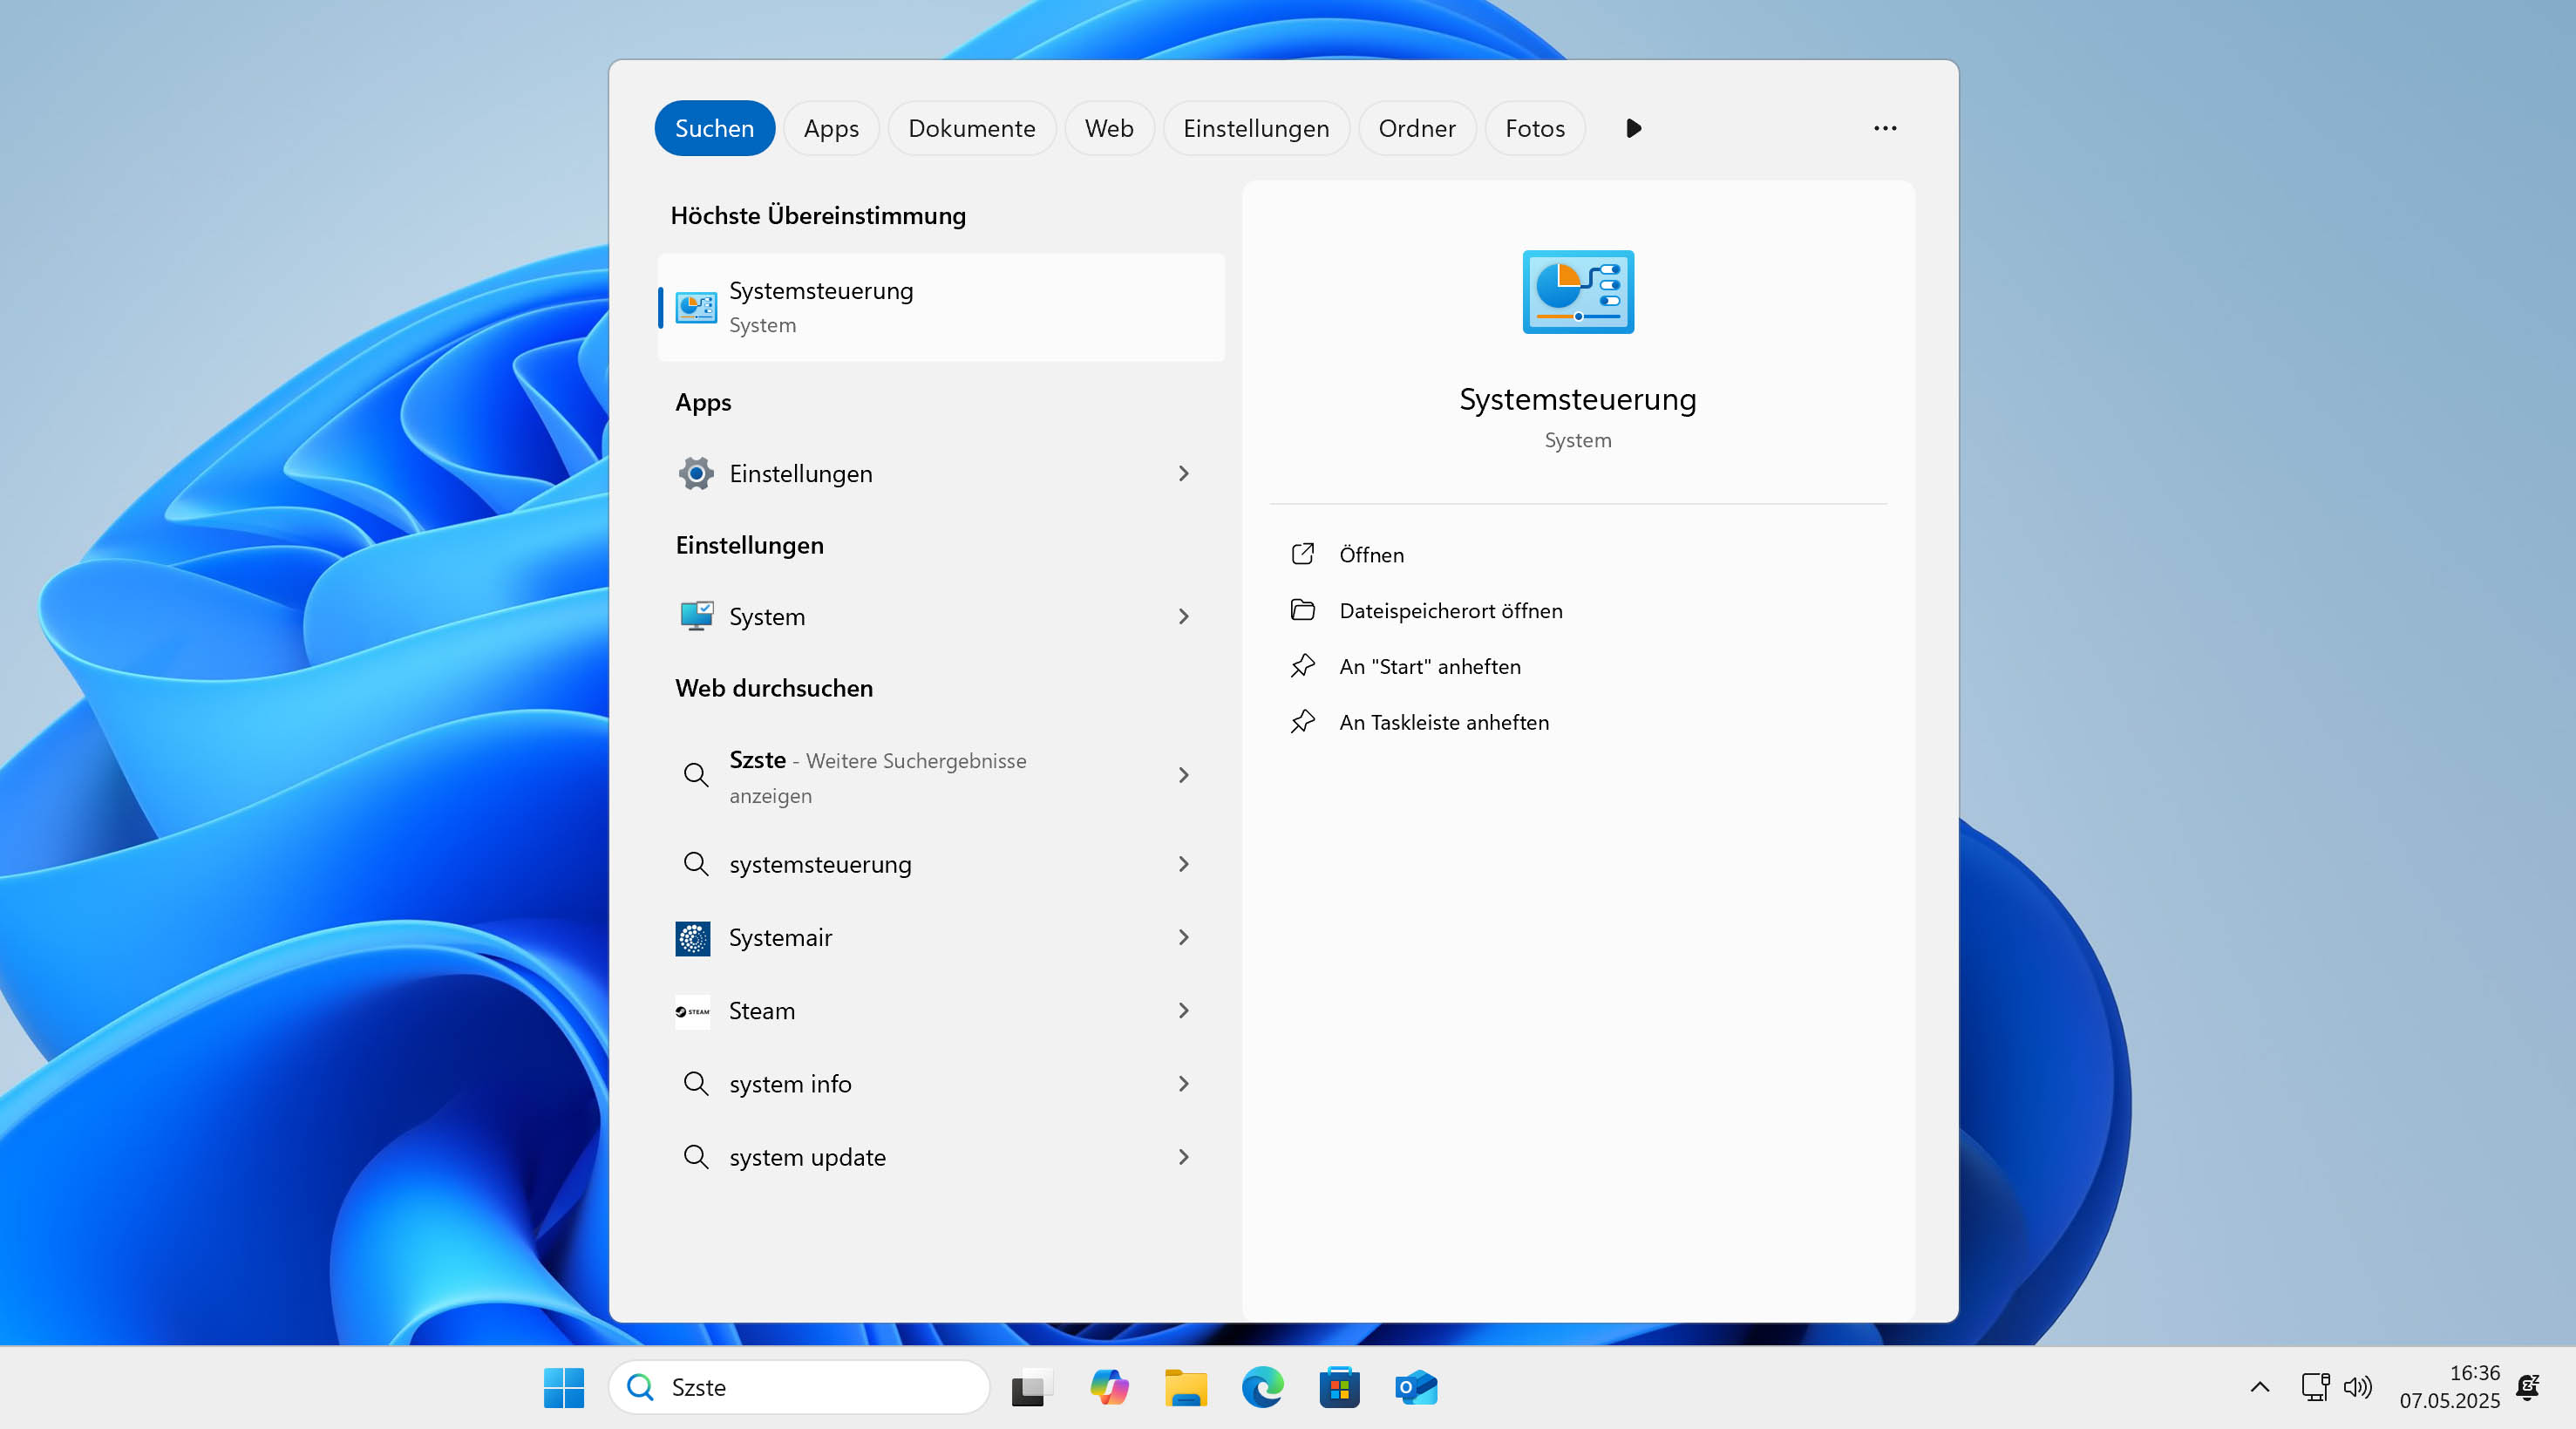Expand the System settings result chevron
Image resolution: width=2576 pixels, height=1429 pixels.
[1184, 616]
